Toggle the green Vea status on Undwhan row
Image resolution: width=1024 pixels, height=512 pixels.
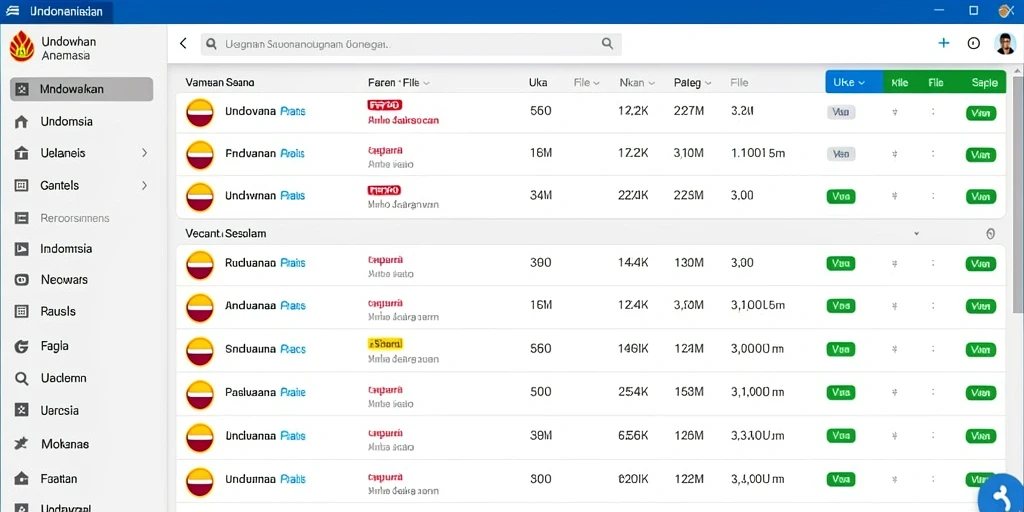841,196
